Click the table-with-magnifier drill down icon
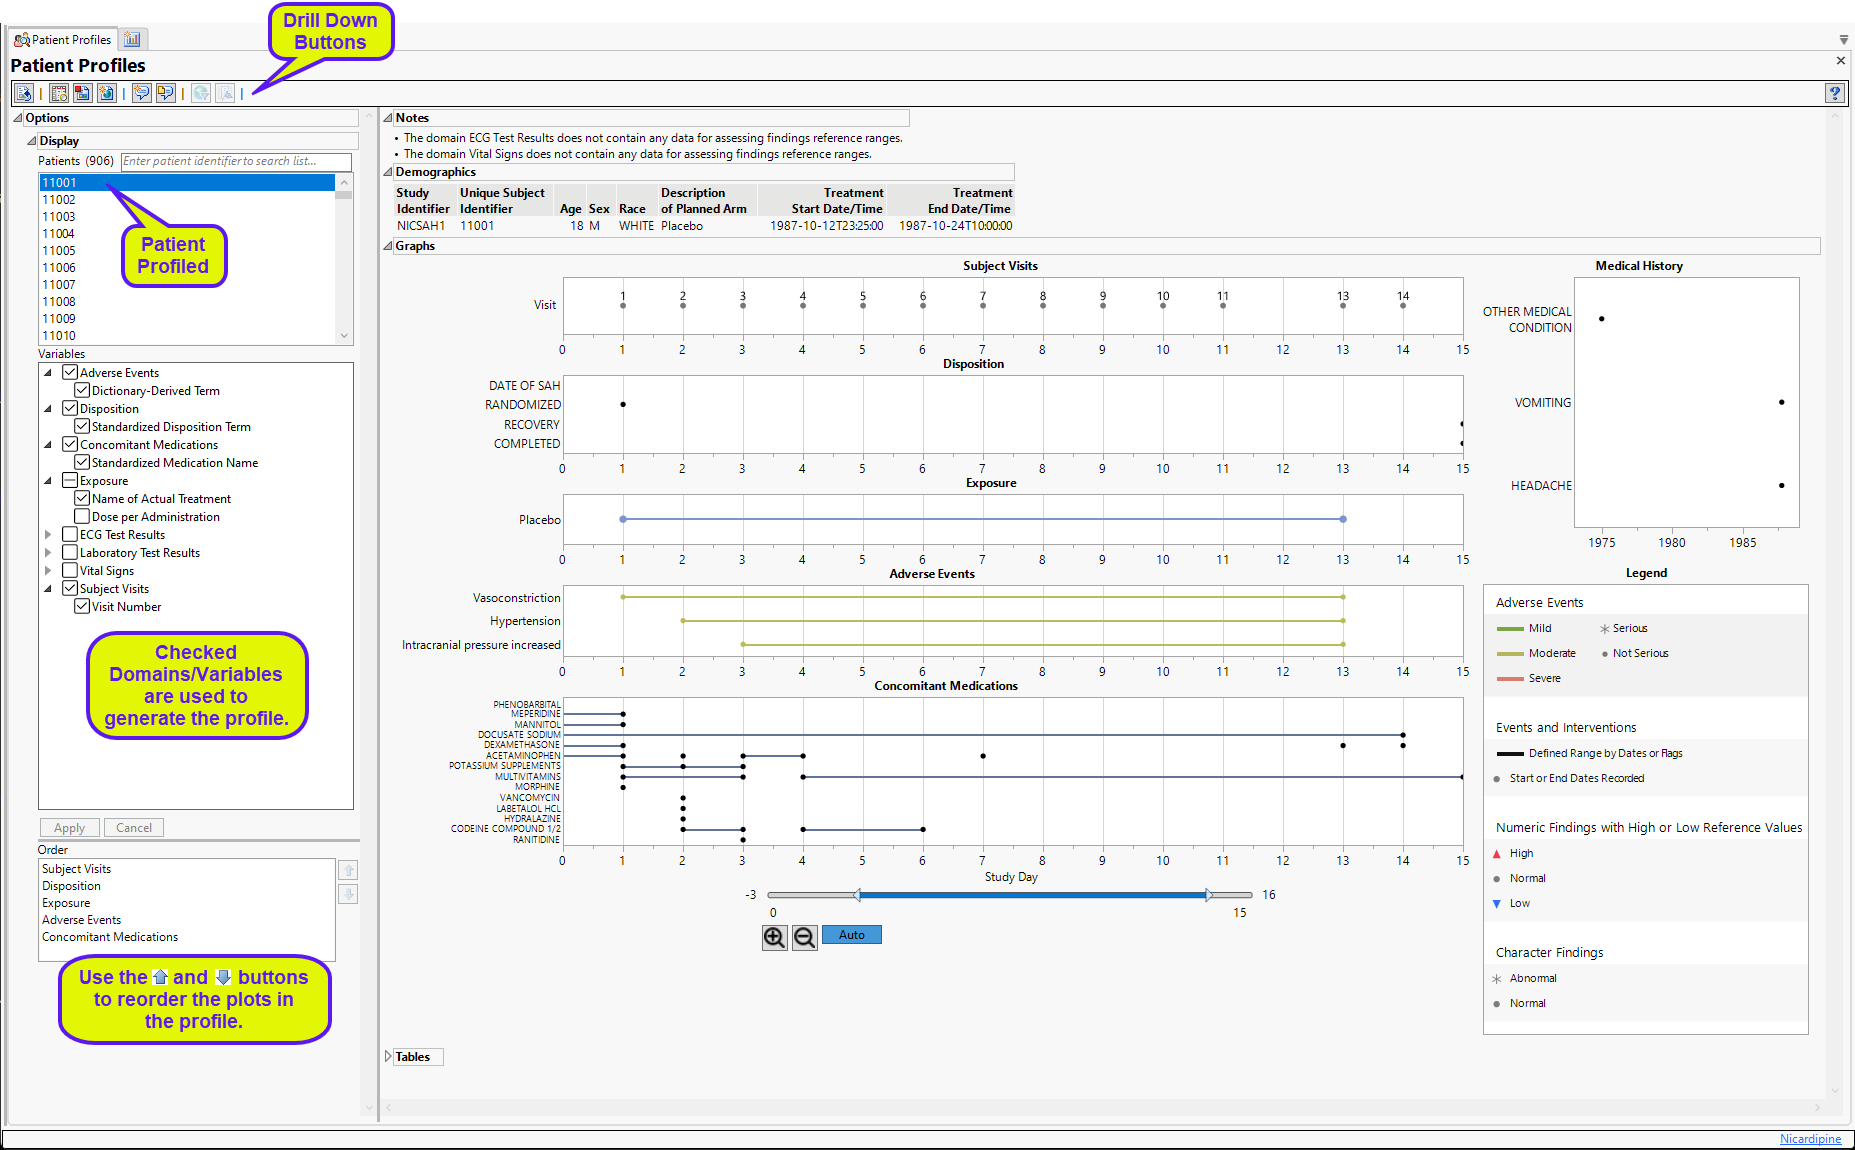This screenshot has height=1150, width=1855. tap(59, 93)
